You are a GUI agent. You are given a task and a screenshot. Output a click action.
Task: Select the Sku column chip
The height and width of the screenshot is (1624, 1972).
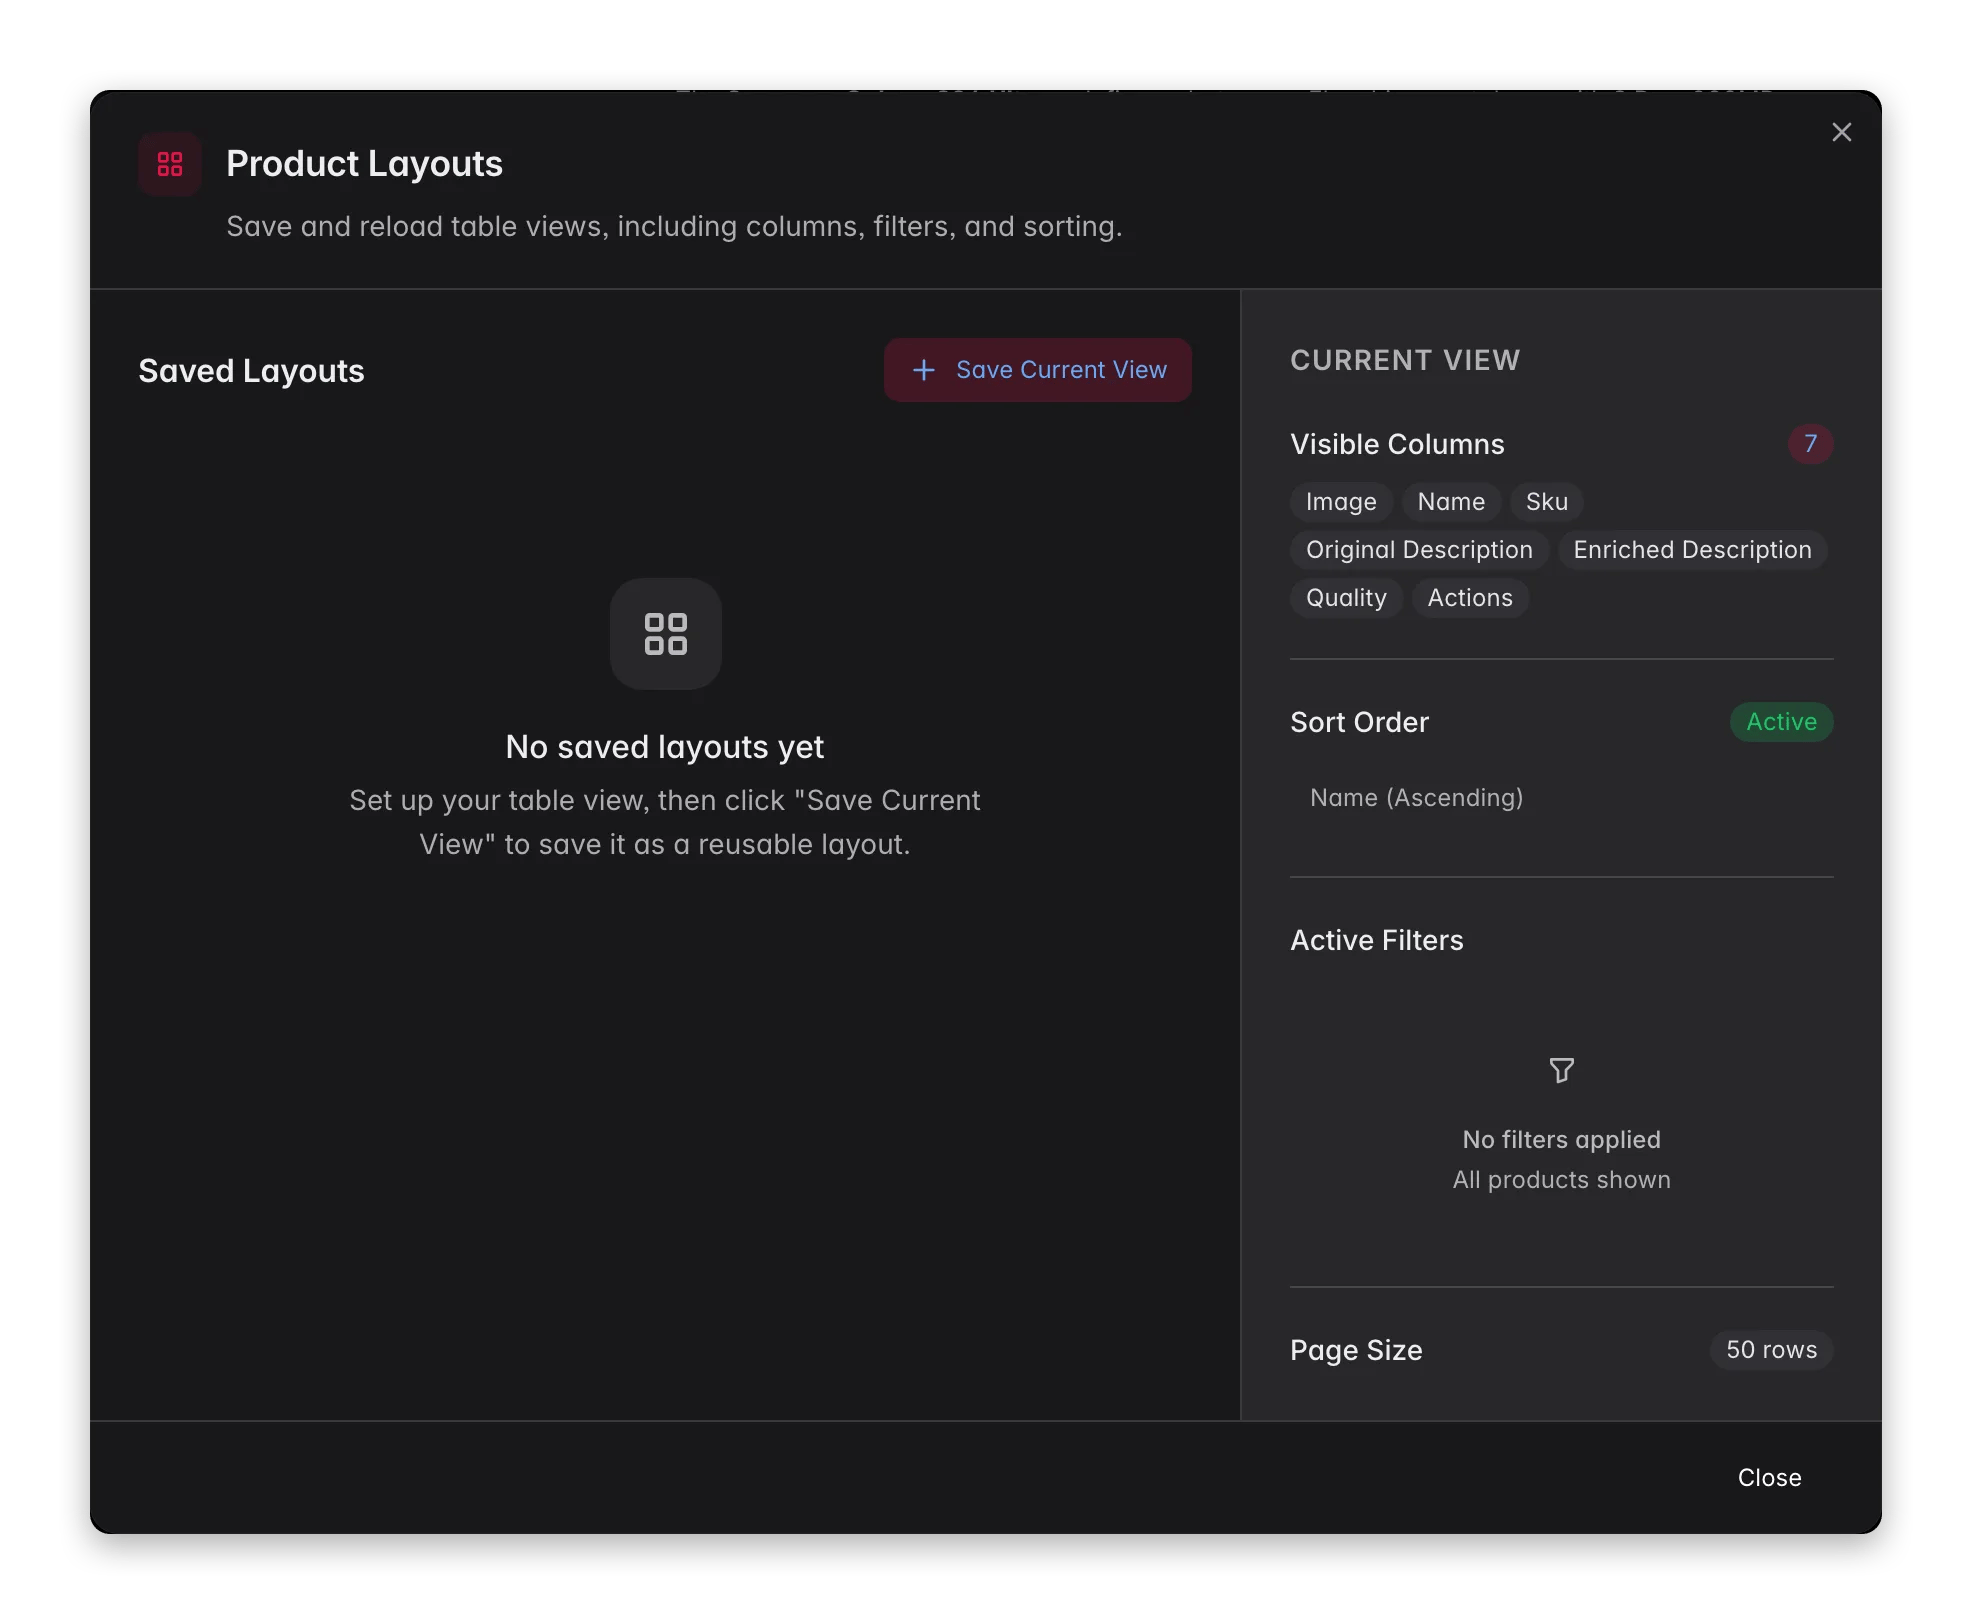1546,502
